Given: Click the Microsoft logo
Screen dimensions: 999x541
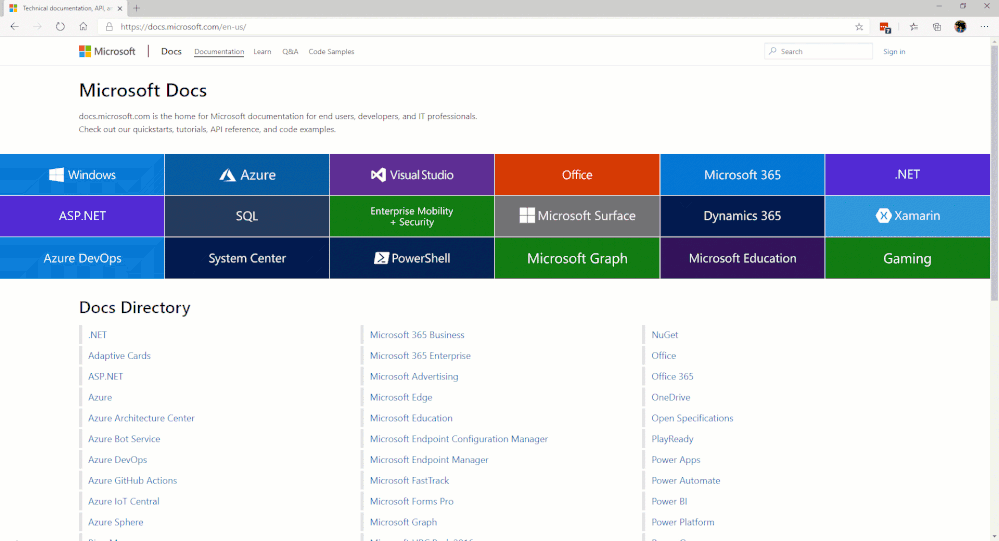Looking at the screenshot, I should (107, 52).
